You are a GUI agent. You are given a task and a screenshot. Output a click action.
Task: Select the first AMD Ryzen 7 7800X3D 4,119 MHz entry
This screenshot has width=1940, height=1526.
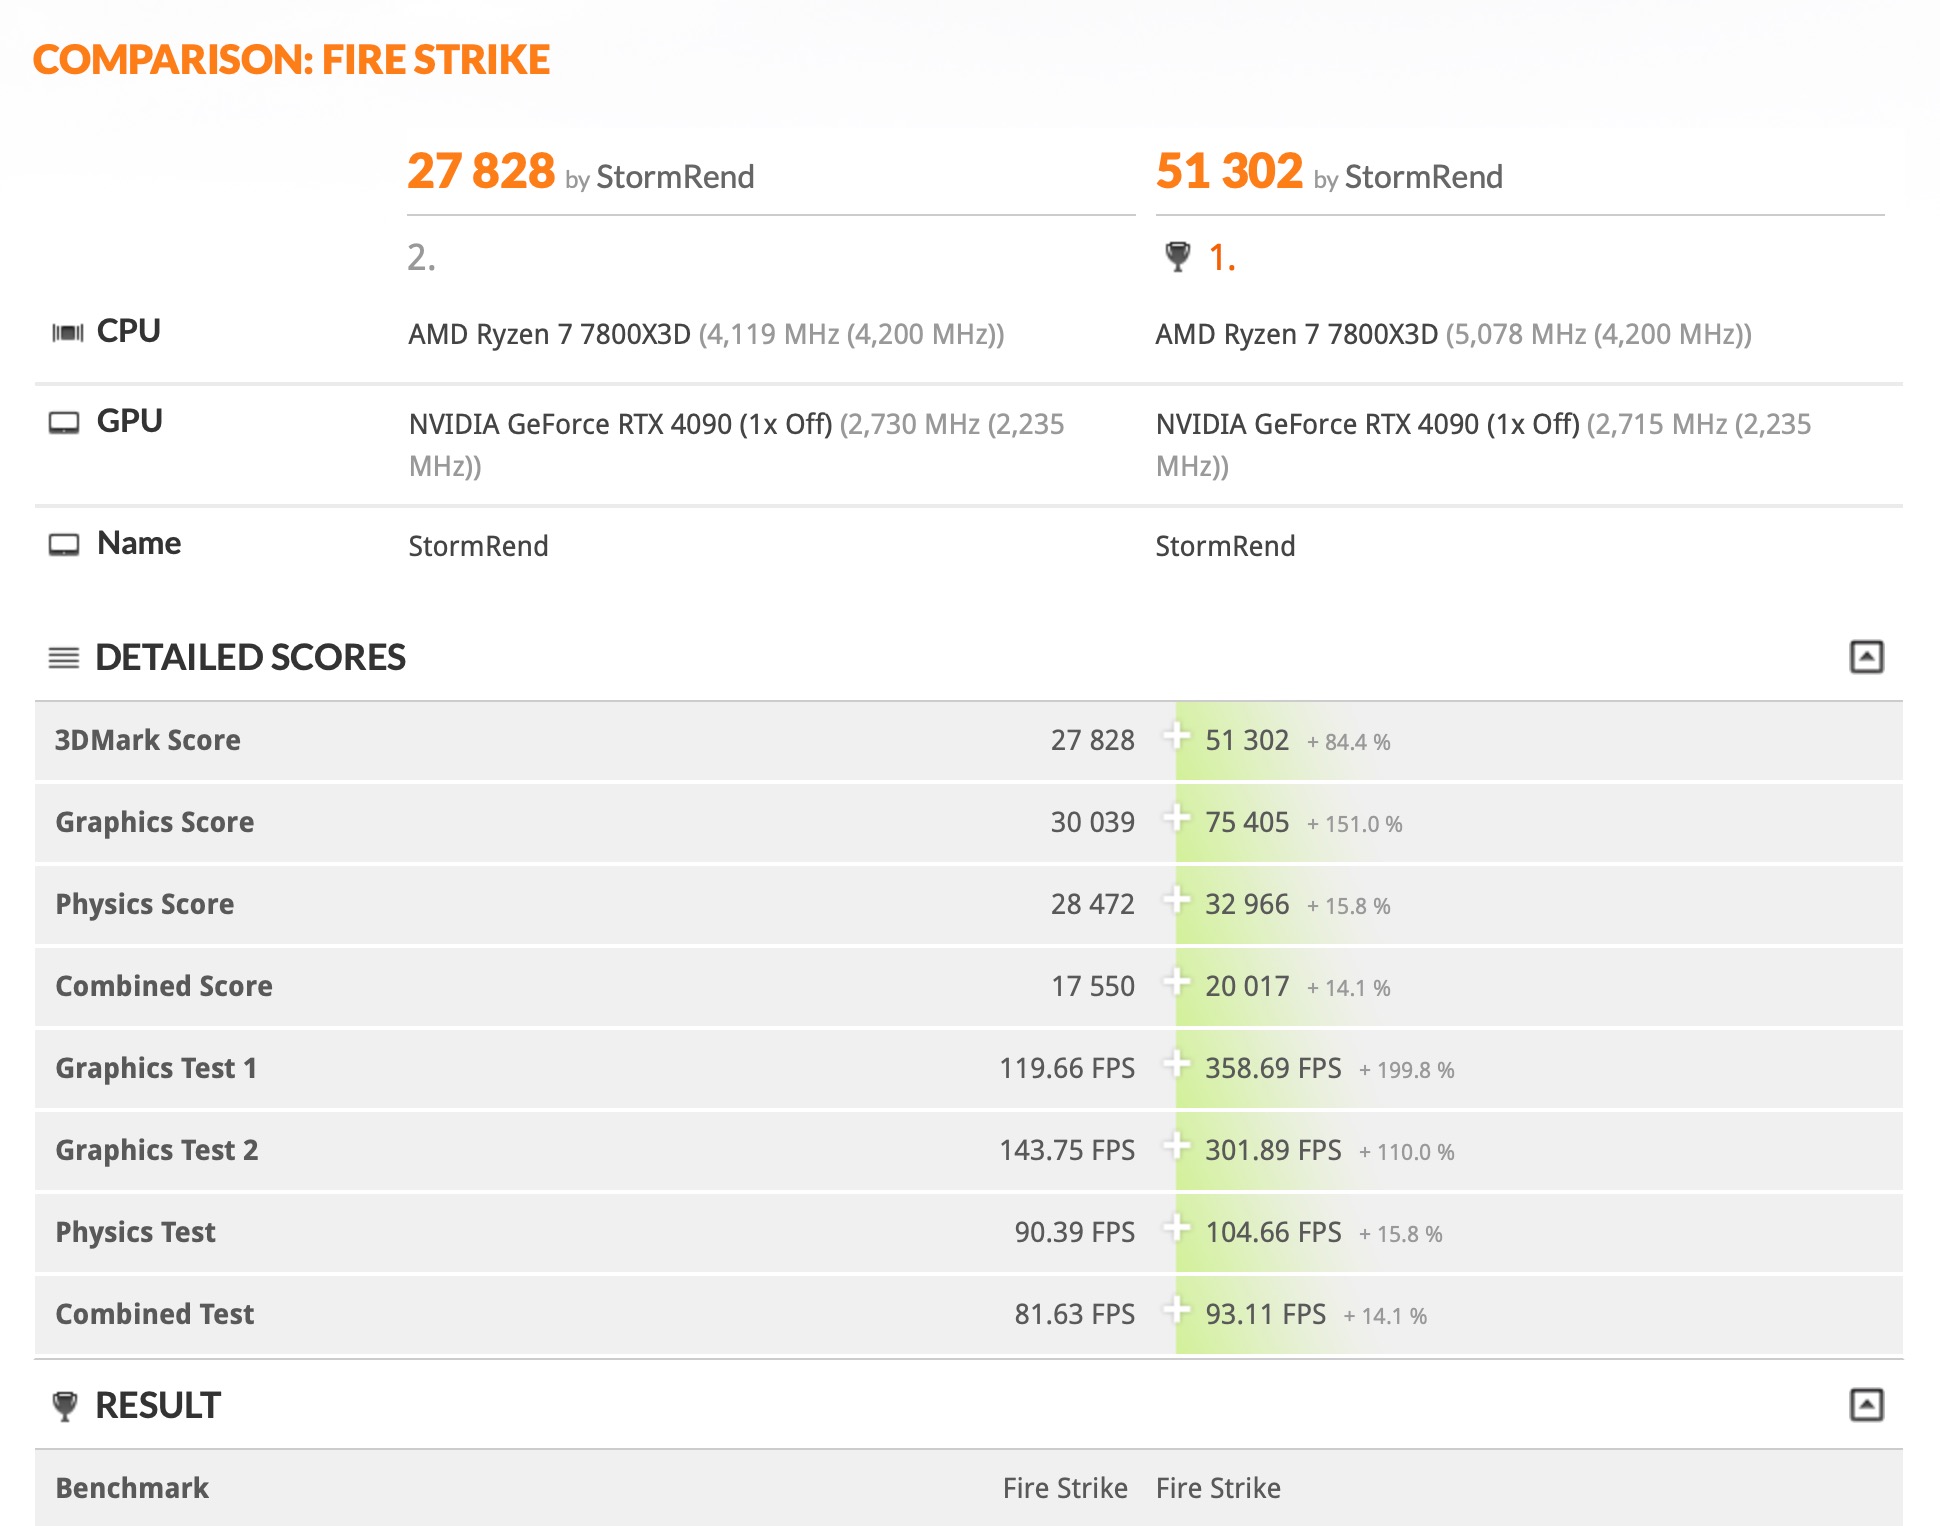(706, 334)
